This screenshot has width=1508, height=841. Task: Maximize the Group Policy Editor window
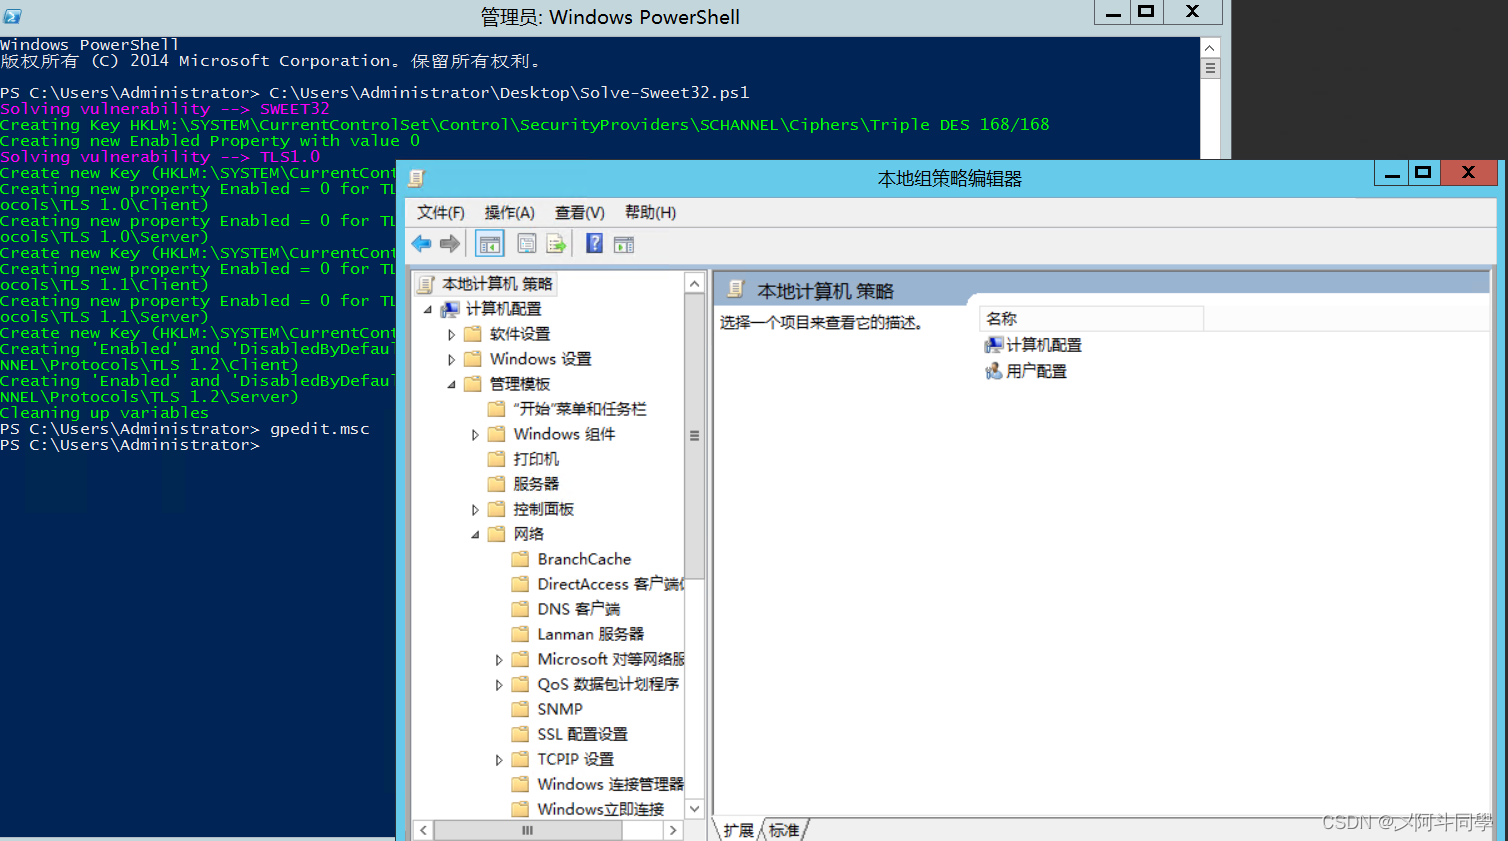click(1423, 173)
